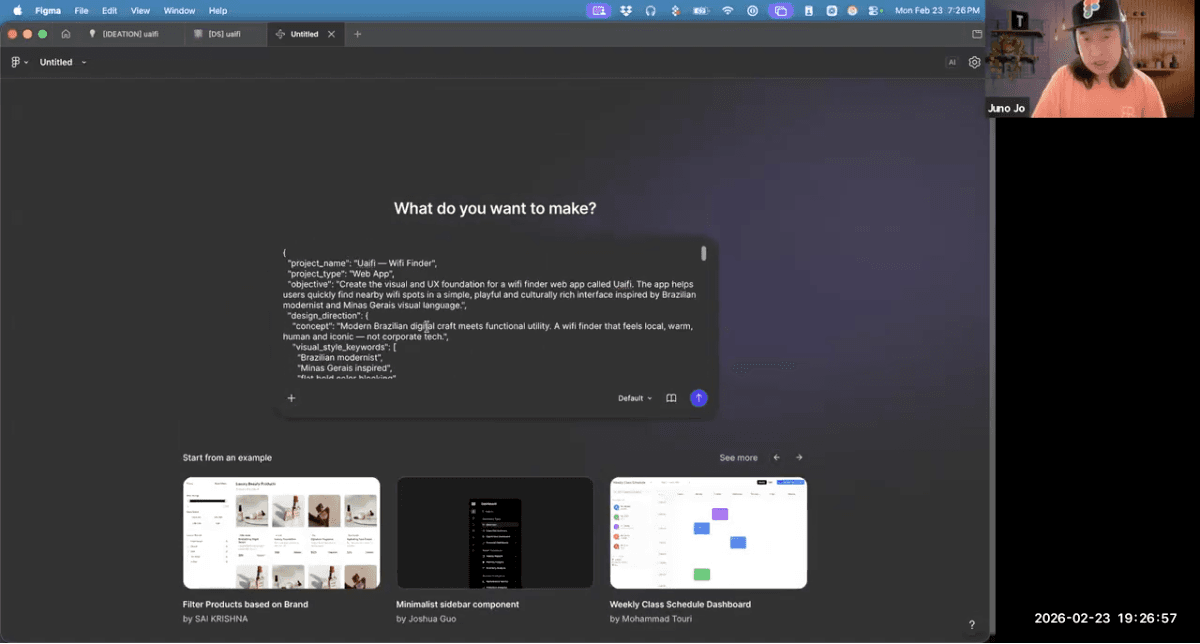This screenshot has height=644, width=1200.
Task: Open the Figma home icon in tab bar
Action: pyautogui.click(x=66, y=33)
